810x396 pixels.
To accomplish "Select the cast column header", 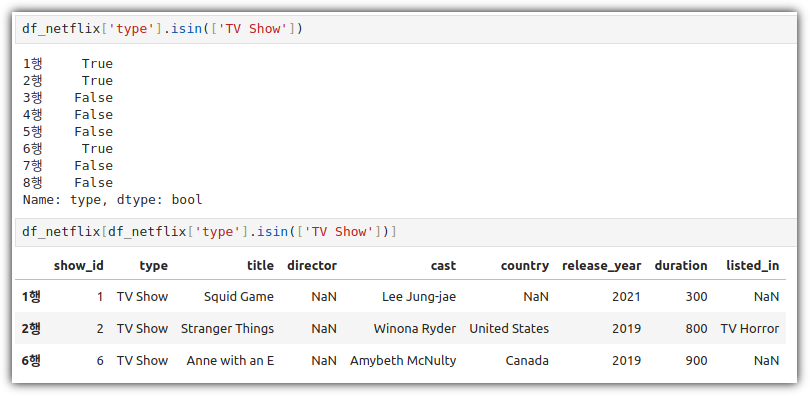I will pos(443,266).
